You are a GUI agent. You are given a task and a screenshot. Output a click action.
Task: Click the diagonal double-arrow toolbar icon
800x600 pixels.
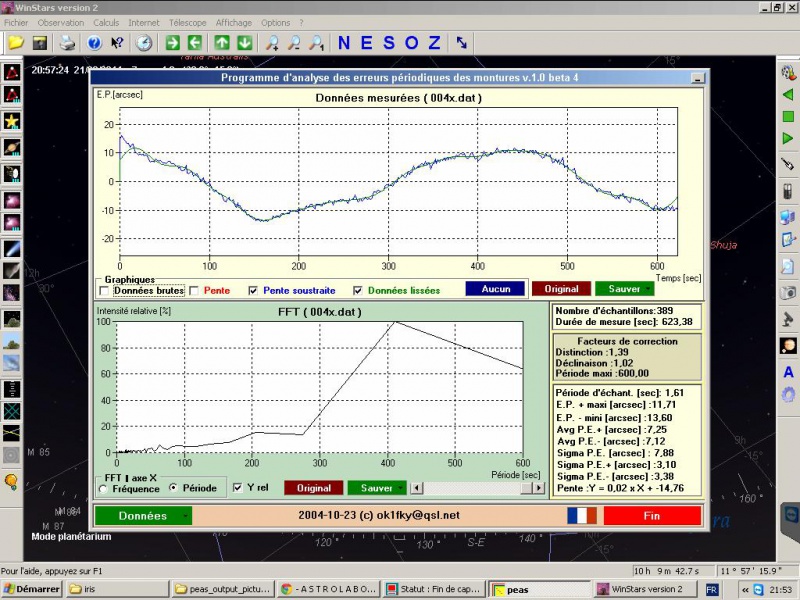(x=462, y=43)
